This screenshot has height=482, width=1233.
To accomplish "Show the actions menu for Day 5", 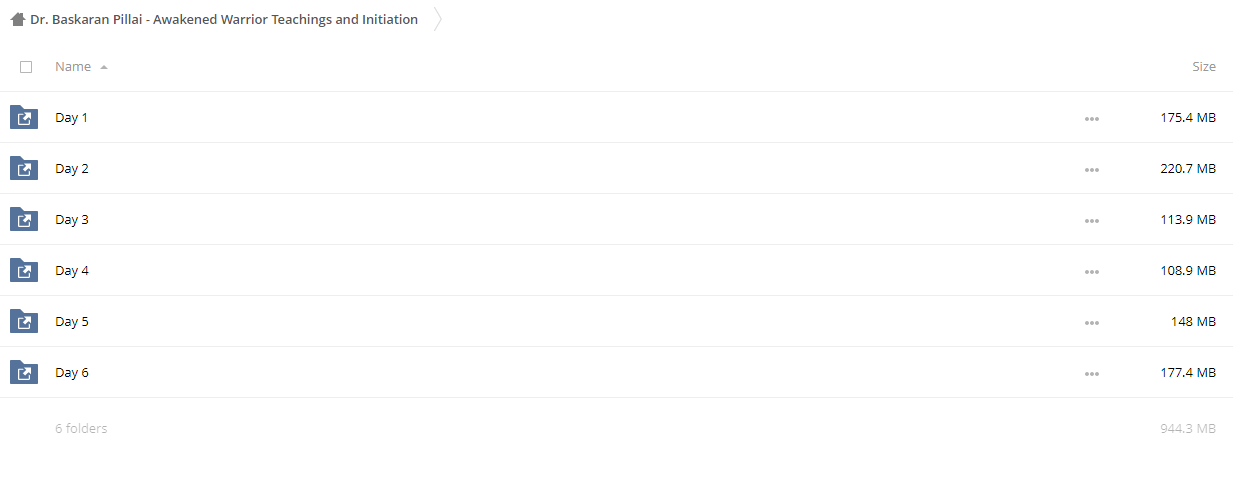I will (x=1091, y=323).
